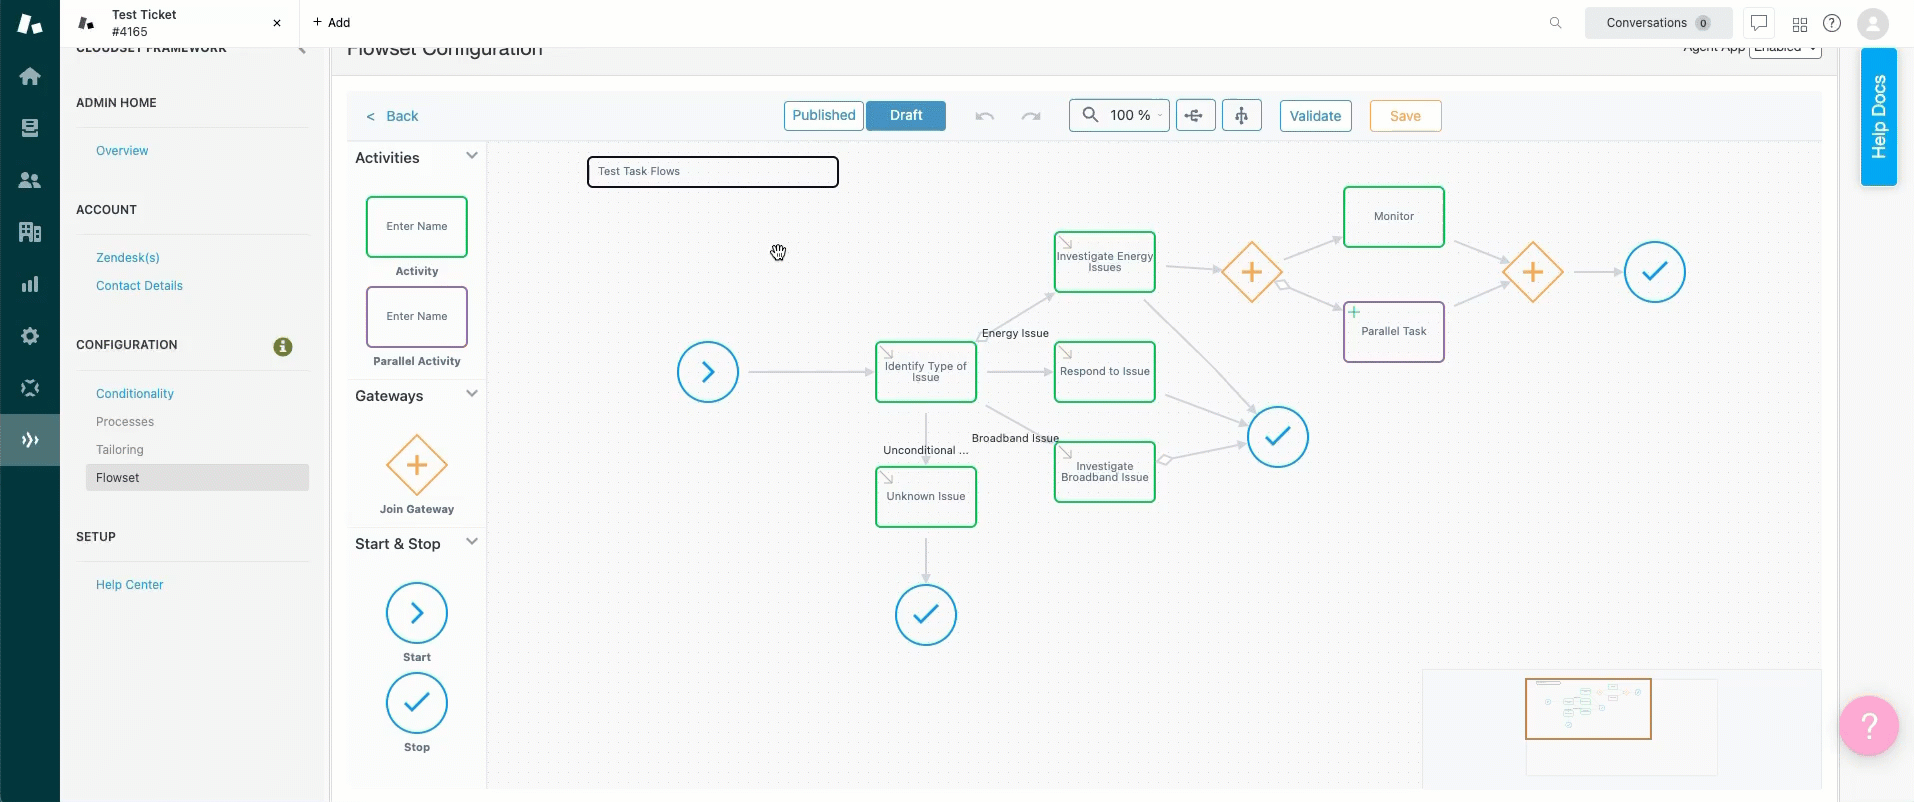The height and width of the screenshot is (802, 1914).
Task: Open Zendesk(s) menu item
Action: coord(128,258)
